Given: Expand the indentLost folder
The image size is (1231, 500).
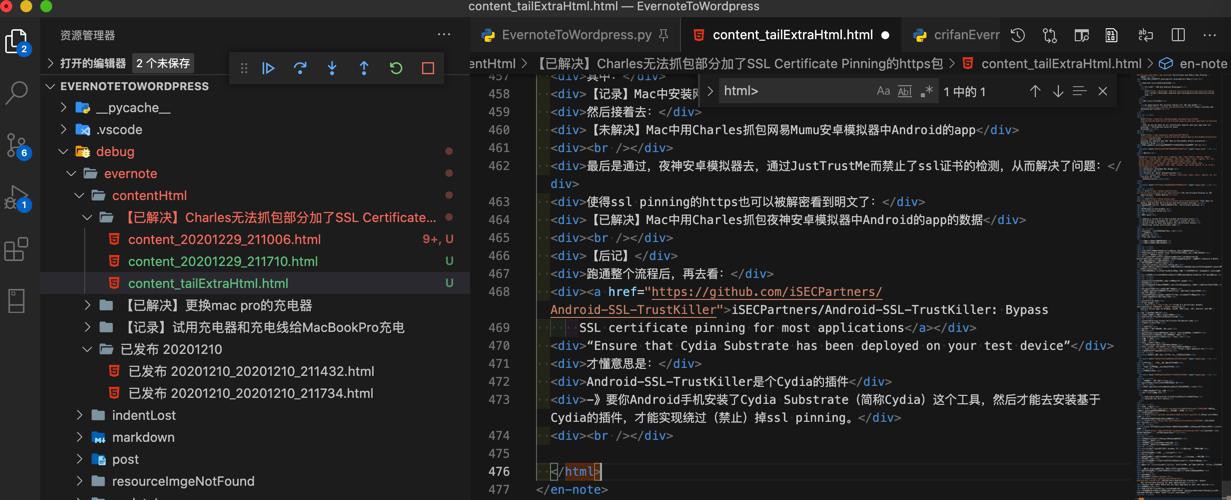Looking at the screenshot, I should click(143, 415).
